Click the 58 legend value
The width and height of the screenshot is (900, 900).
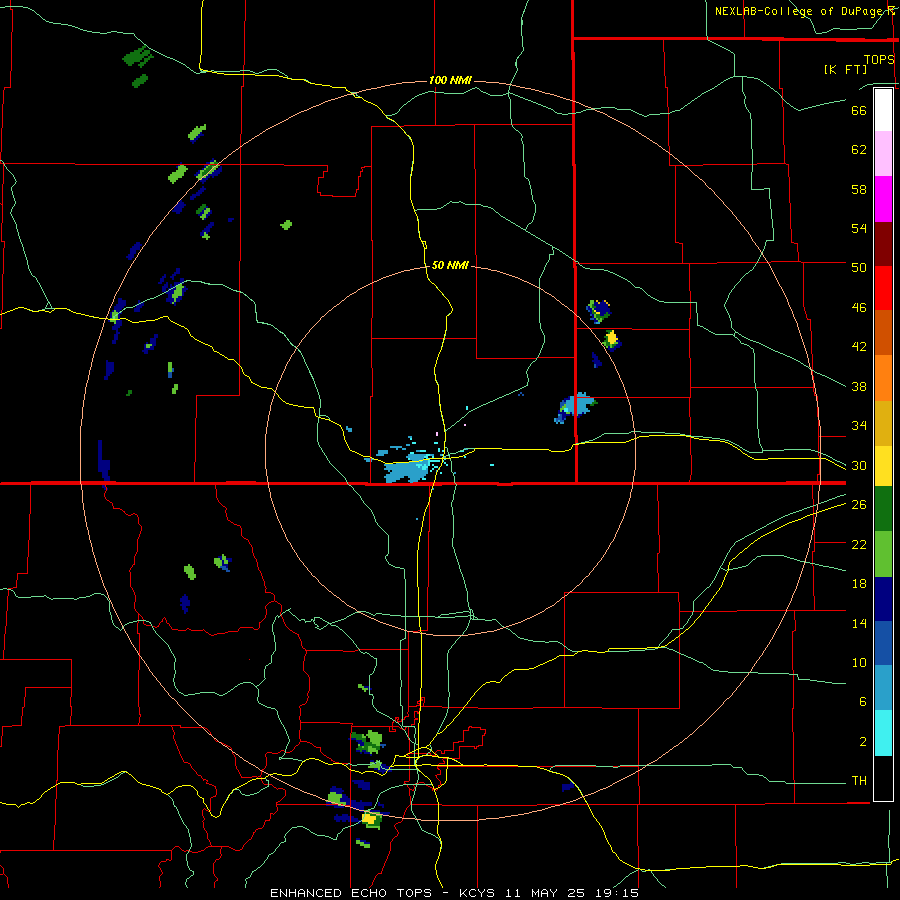859,189
